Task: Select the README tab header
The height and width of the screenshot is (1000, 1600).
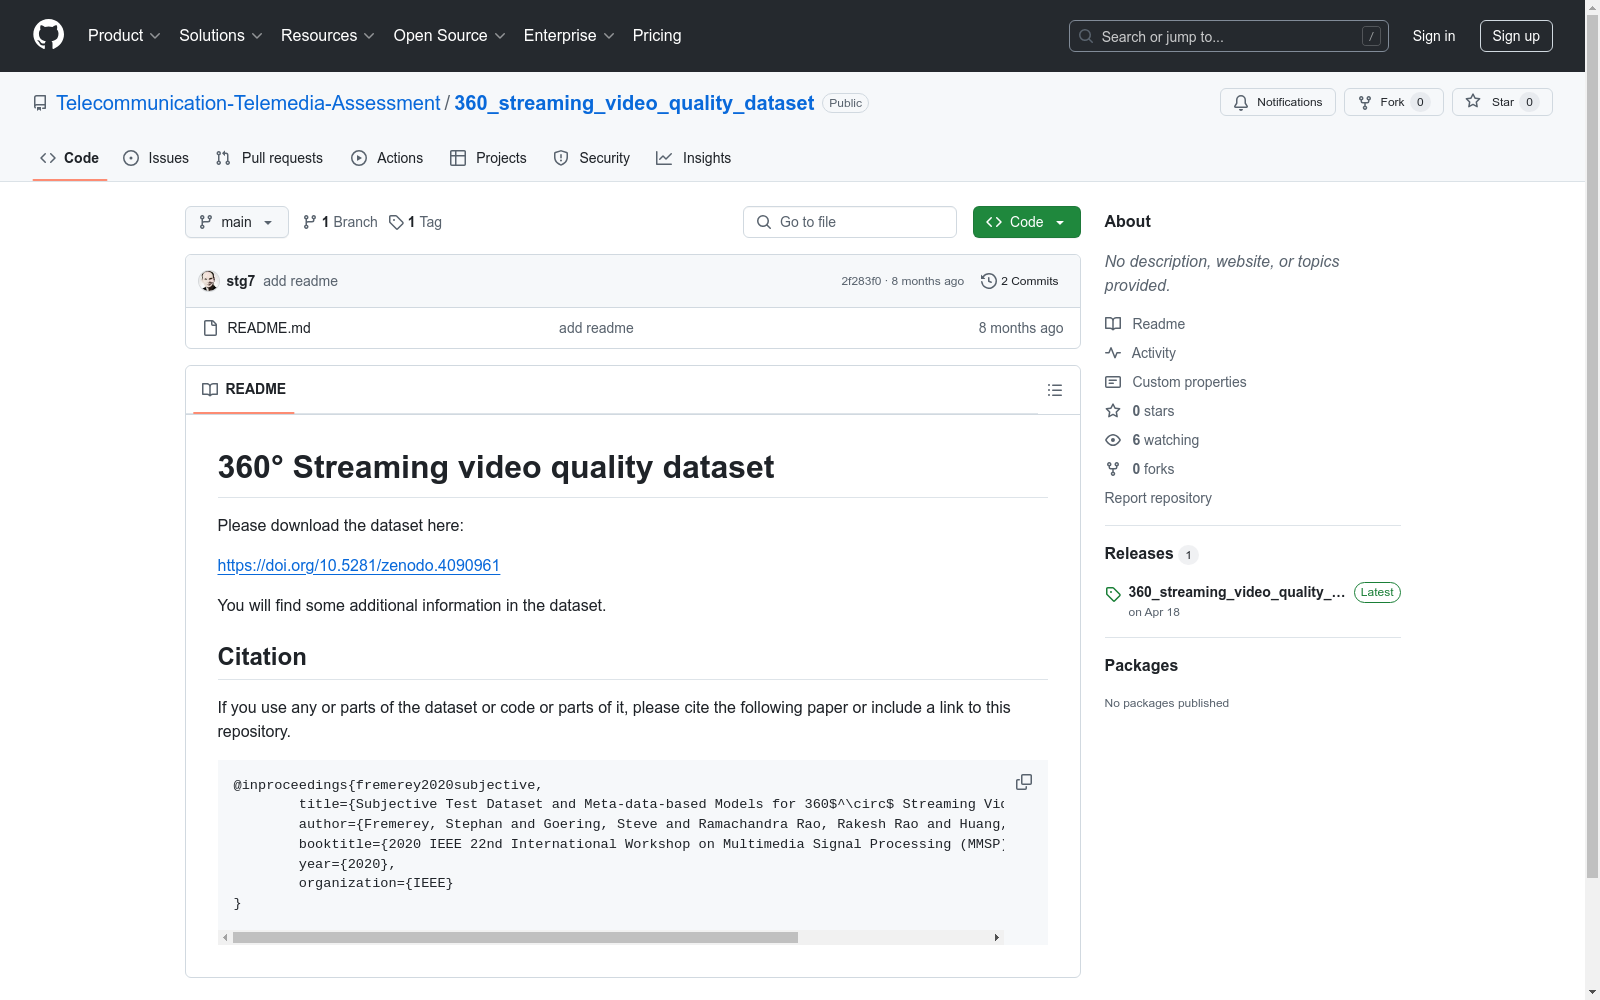Action: (244, 389)
